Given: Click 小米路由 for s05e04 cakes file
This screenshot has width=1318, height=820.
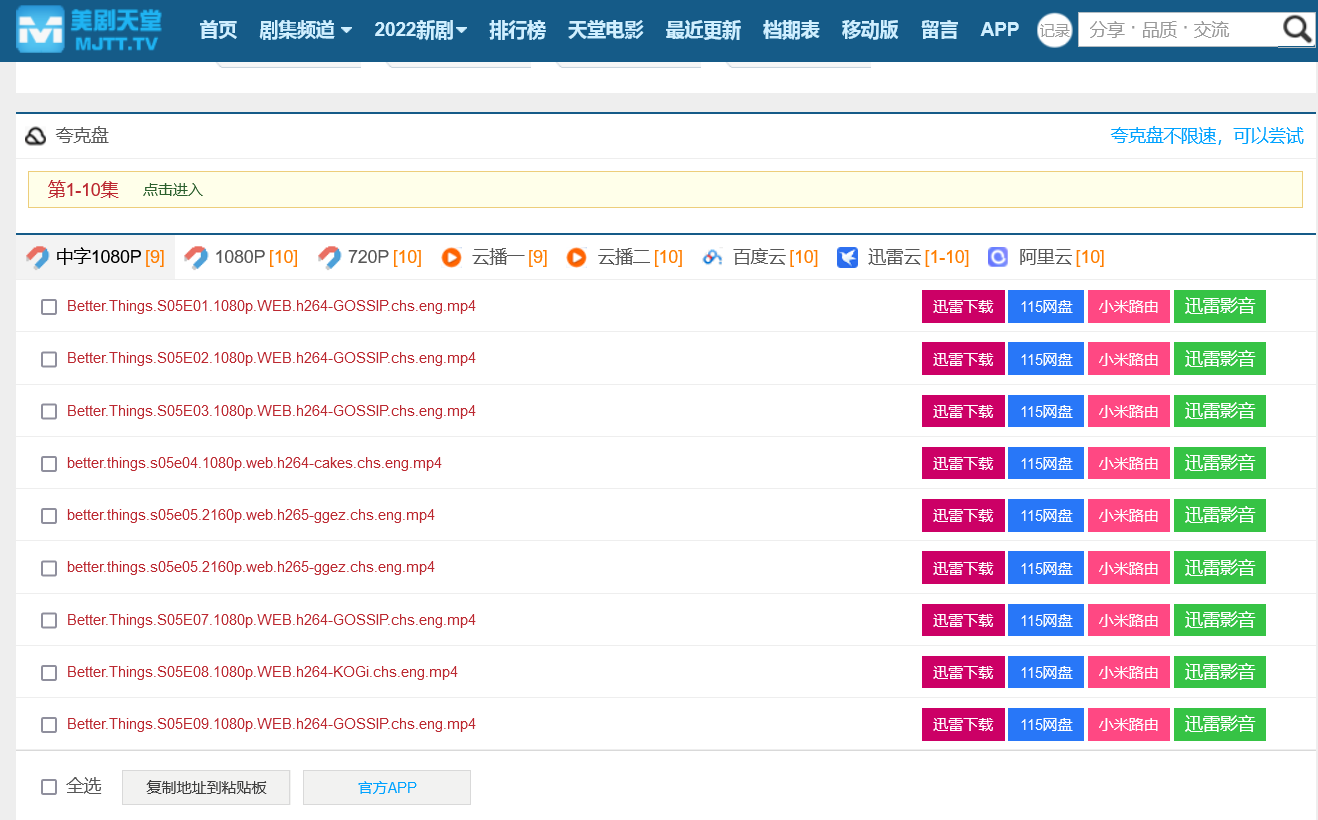Looking at the screenshot, I should pos(1129,463).
